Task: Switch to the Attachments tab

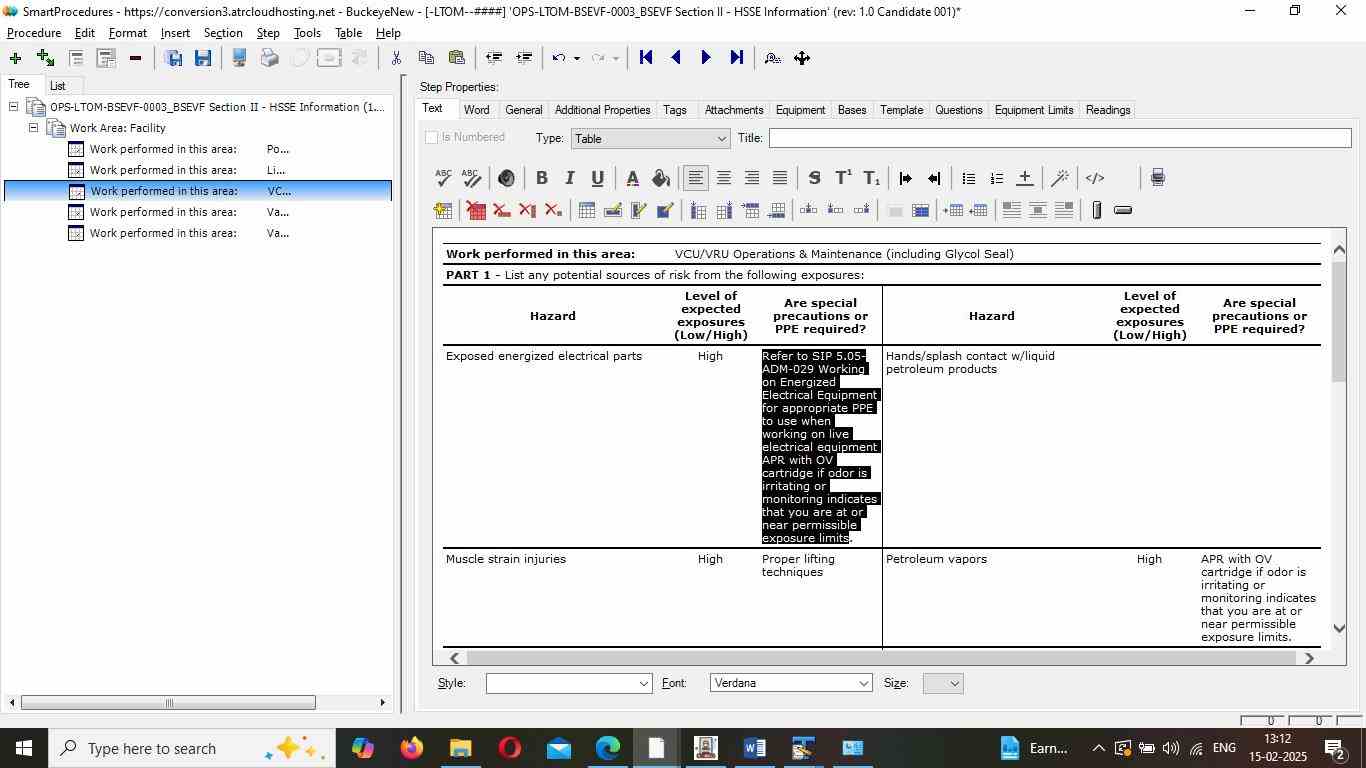Action: click(x=734, y=110)
